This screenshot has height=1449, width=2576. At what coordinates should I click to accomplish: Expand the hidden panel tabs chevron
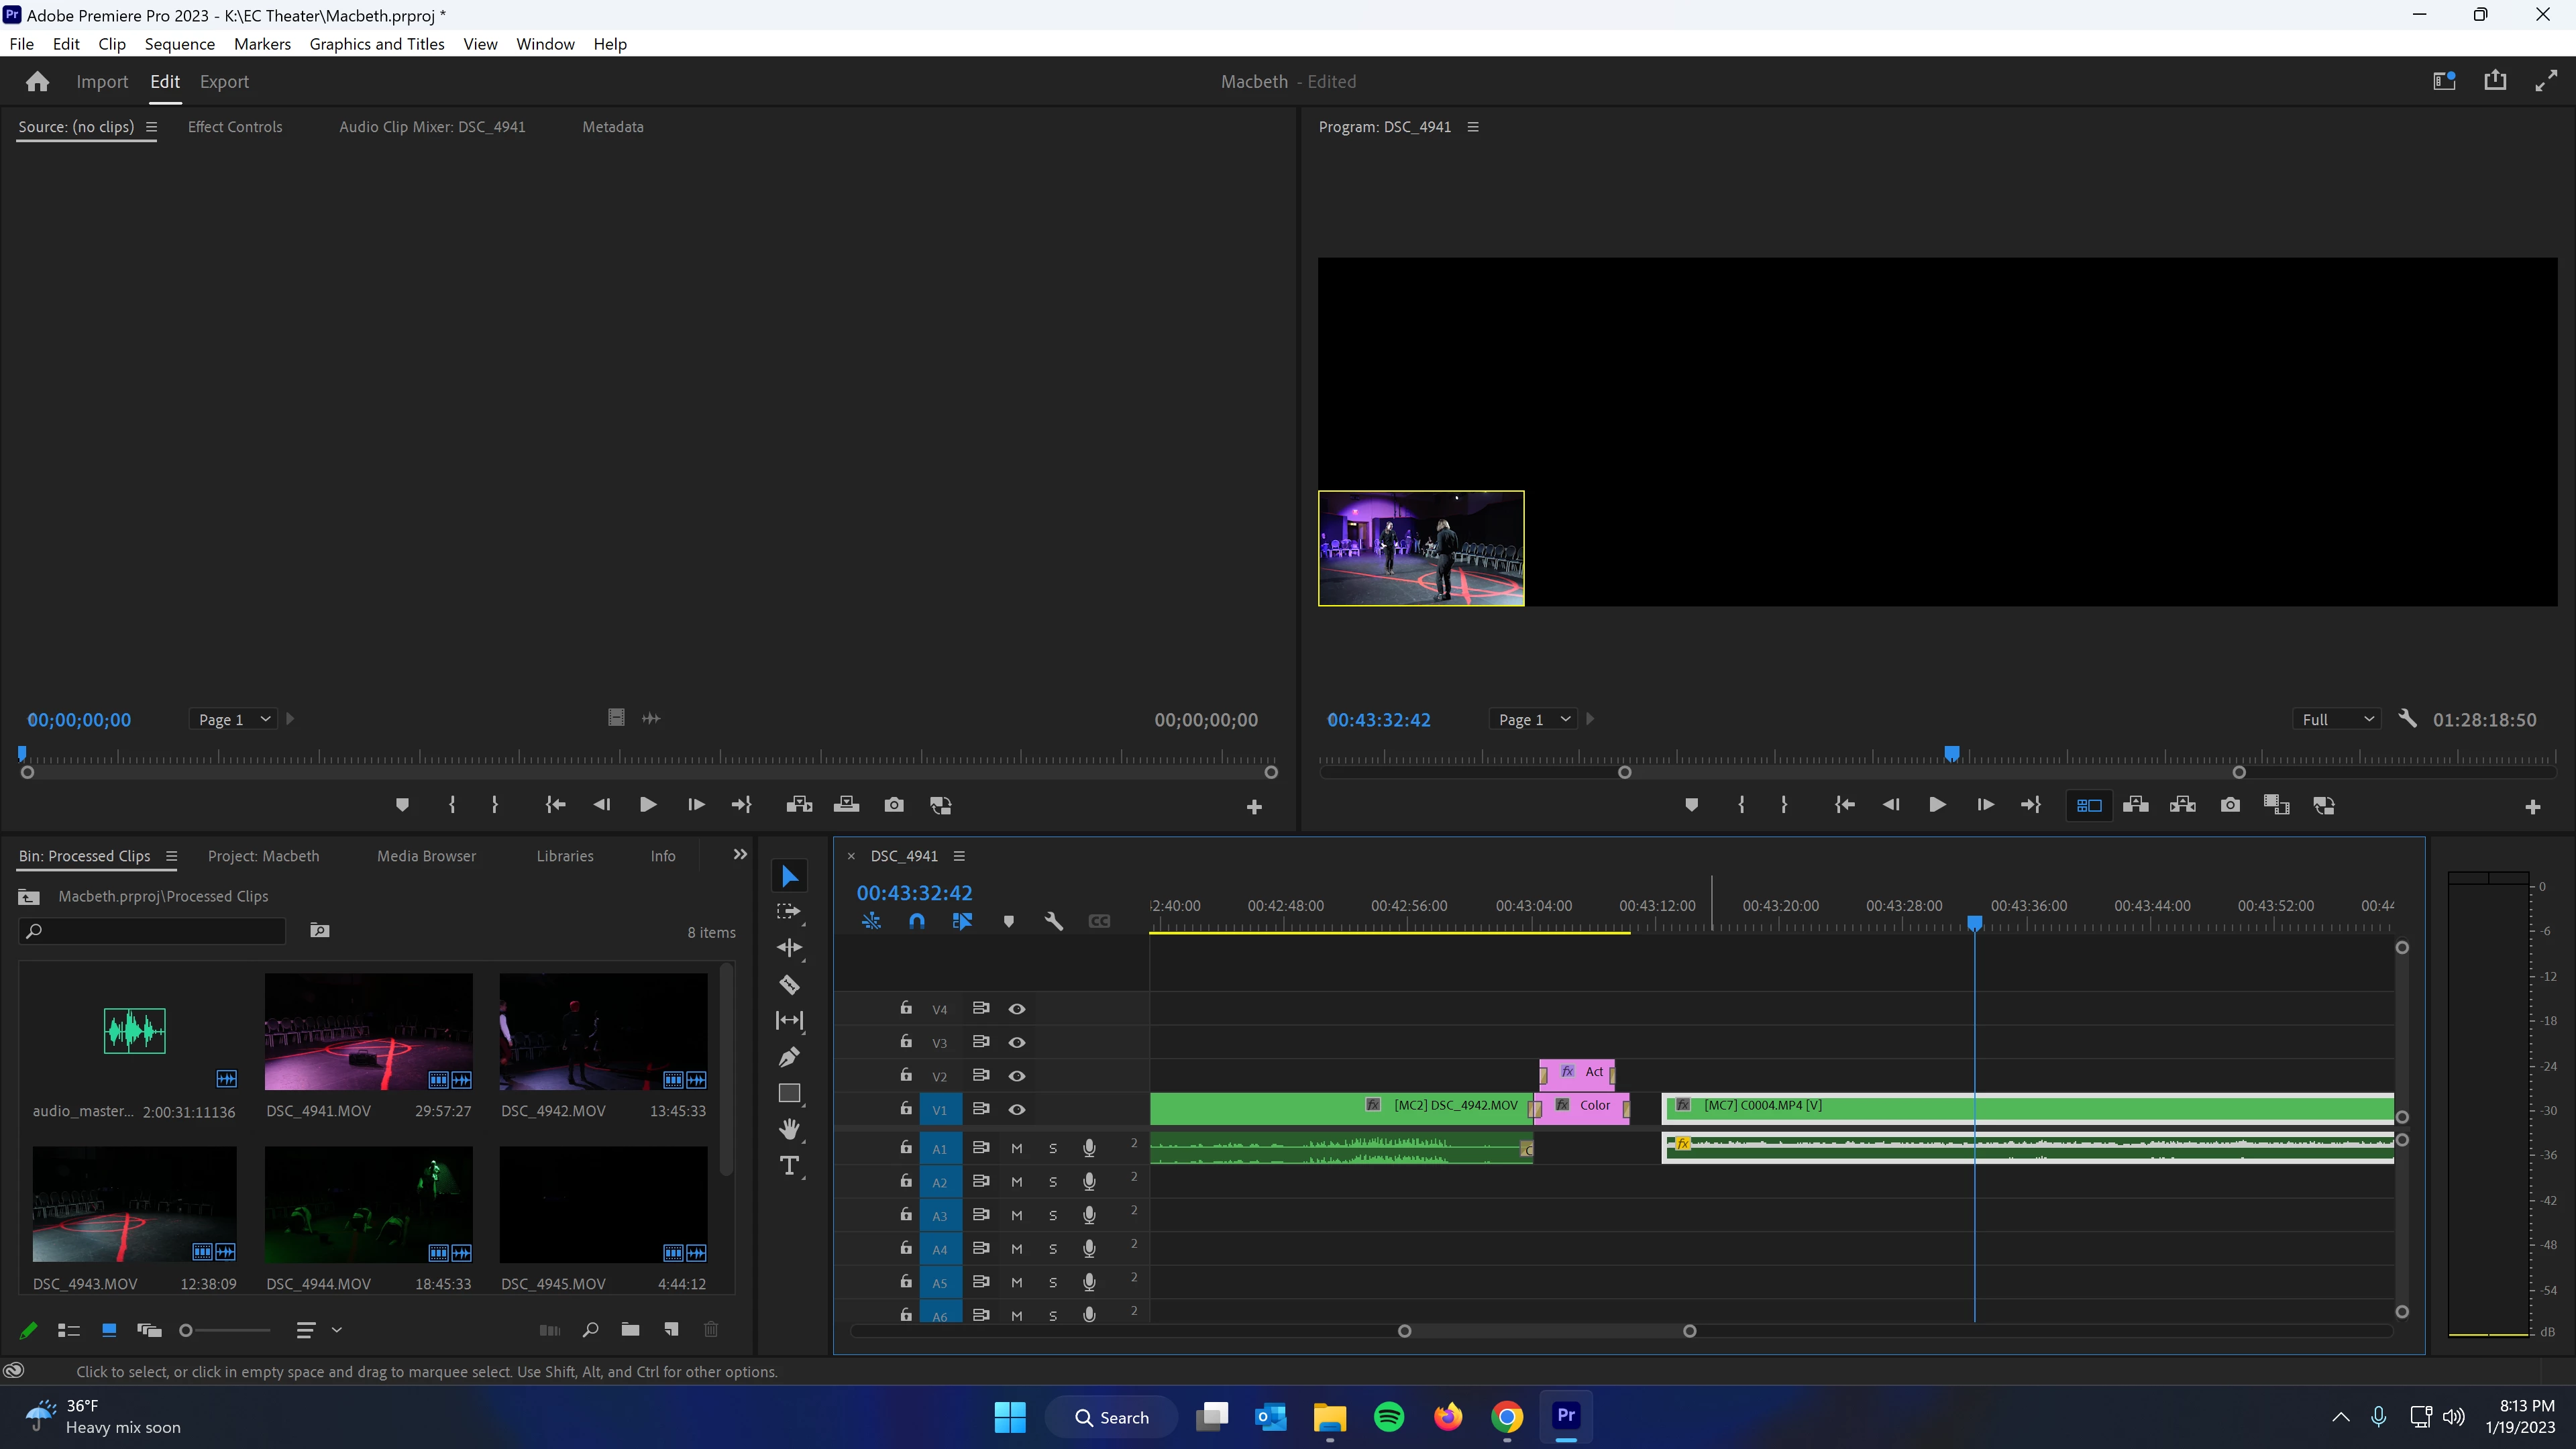click(x=740, y=855)
